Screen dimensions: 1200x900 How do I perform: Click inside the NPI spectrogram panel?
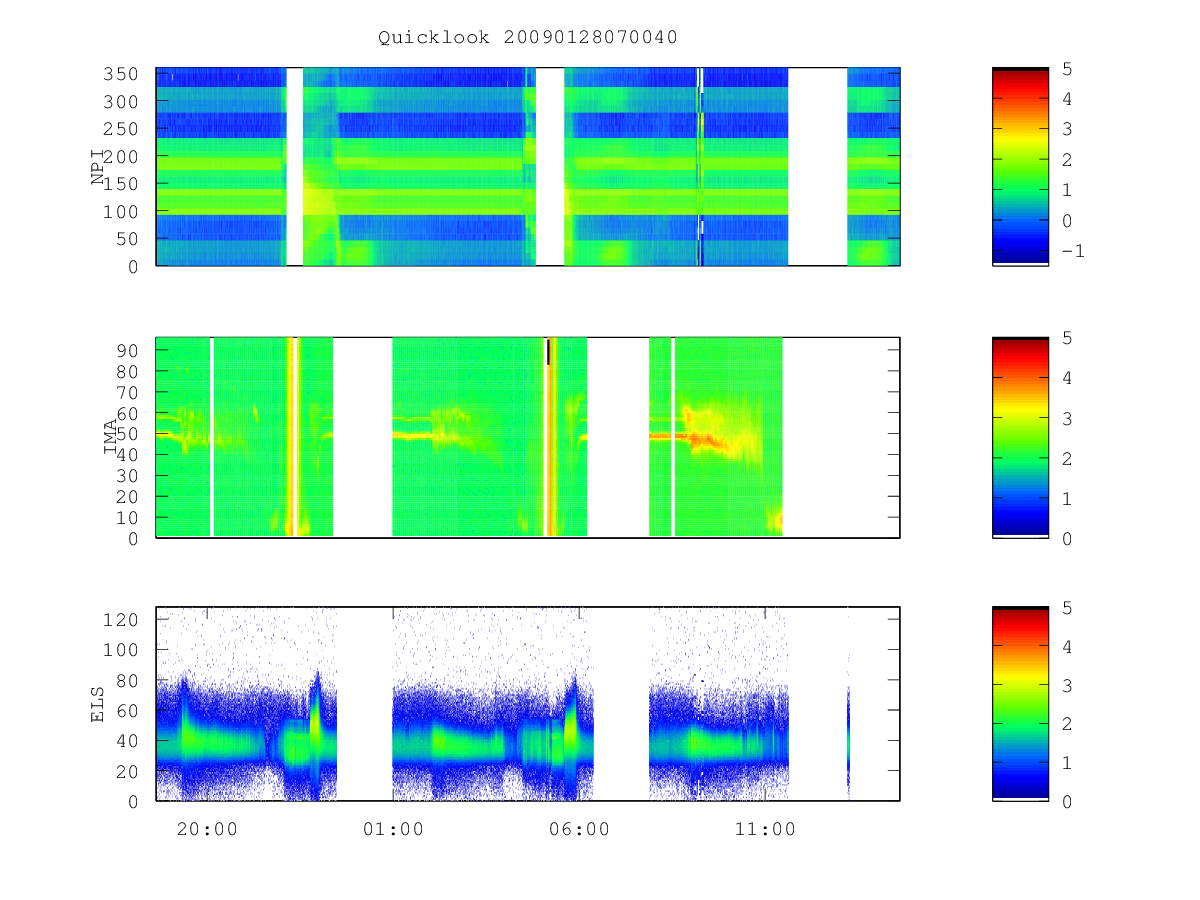[528, 166]
